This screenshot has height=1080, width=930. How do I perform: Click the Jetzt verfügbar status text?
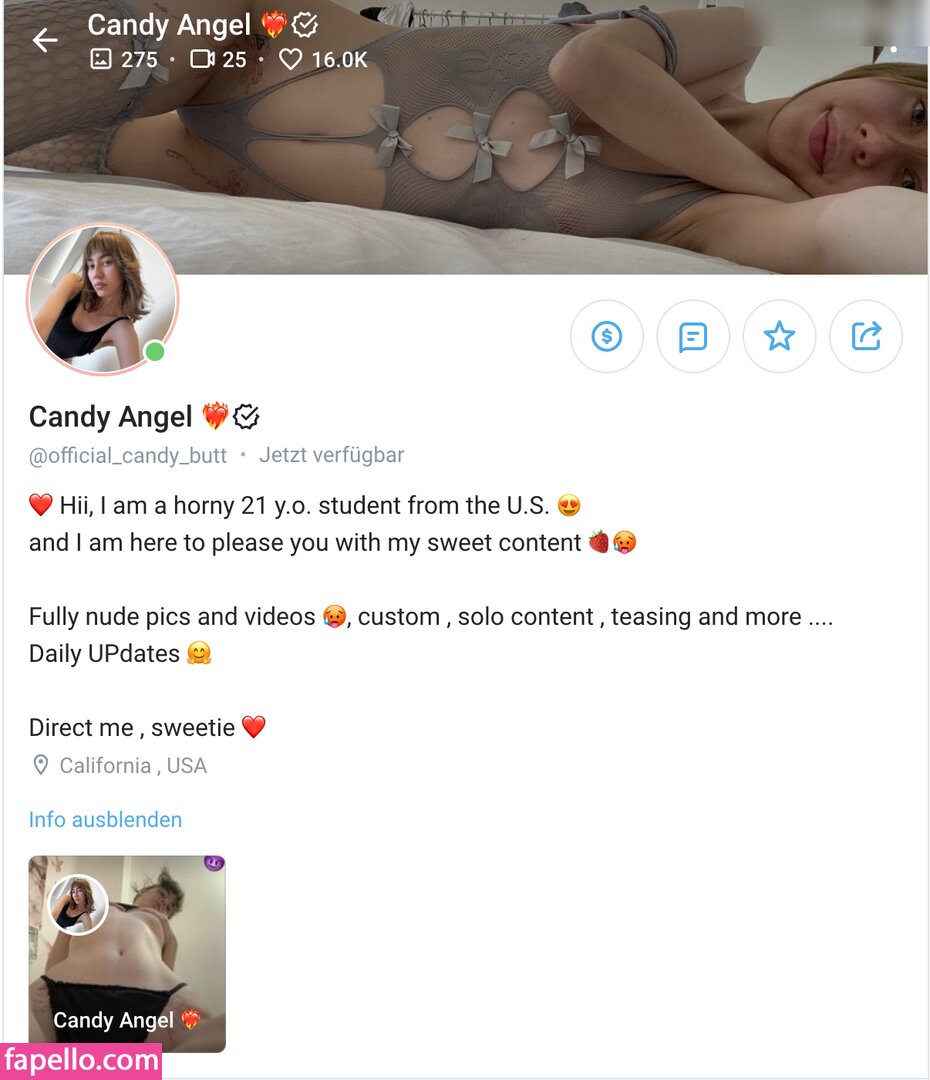tap(331, 455)
